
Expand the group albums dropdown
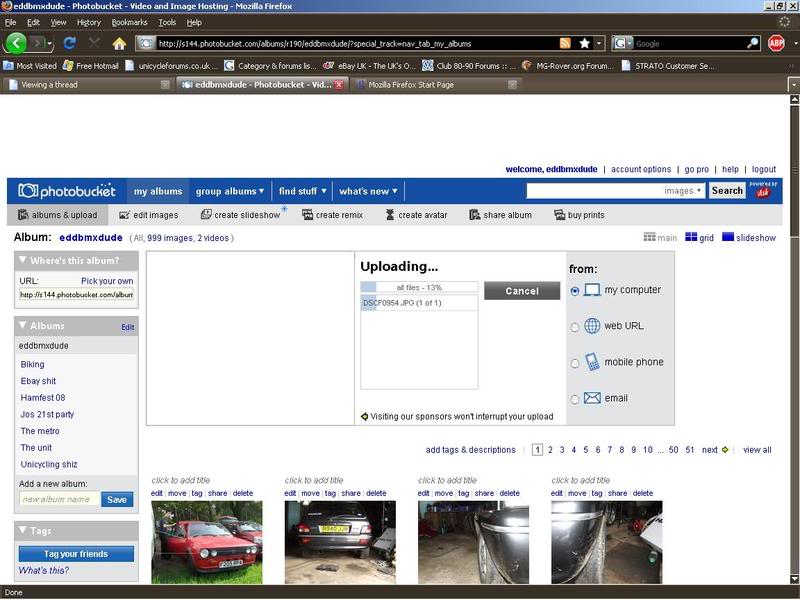pyautogui.click(x=230, y=191)
